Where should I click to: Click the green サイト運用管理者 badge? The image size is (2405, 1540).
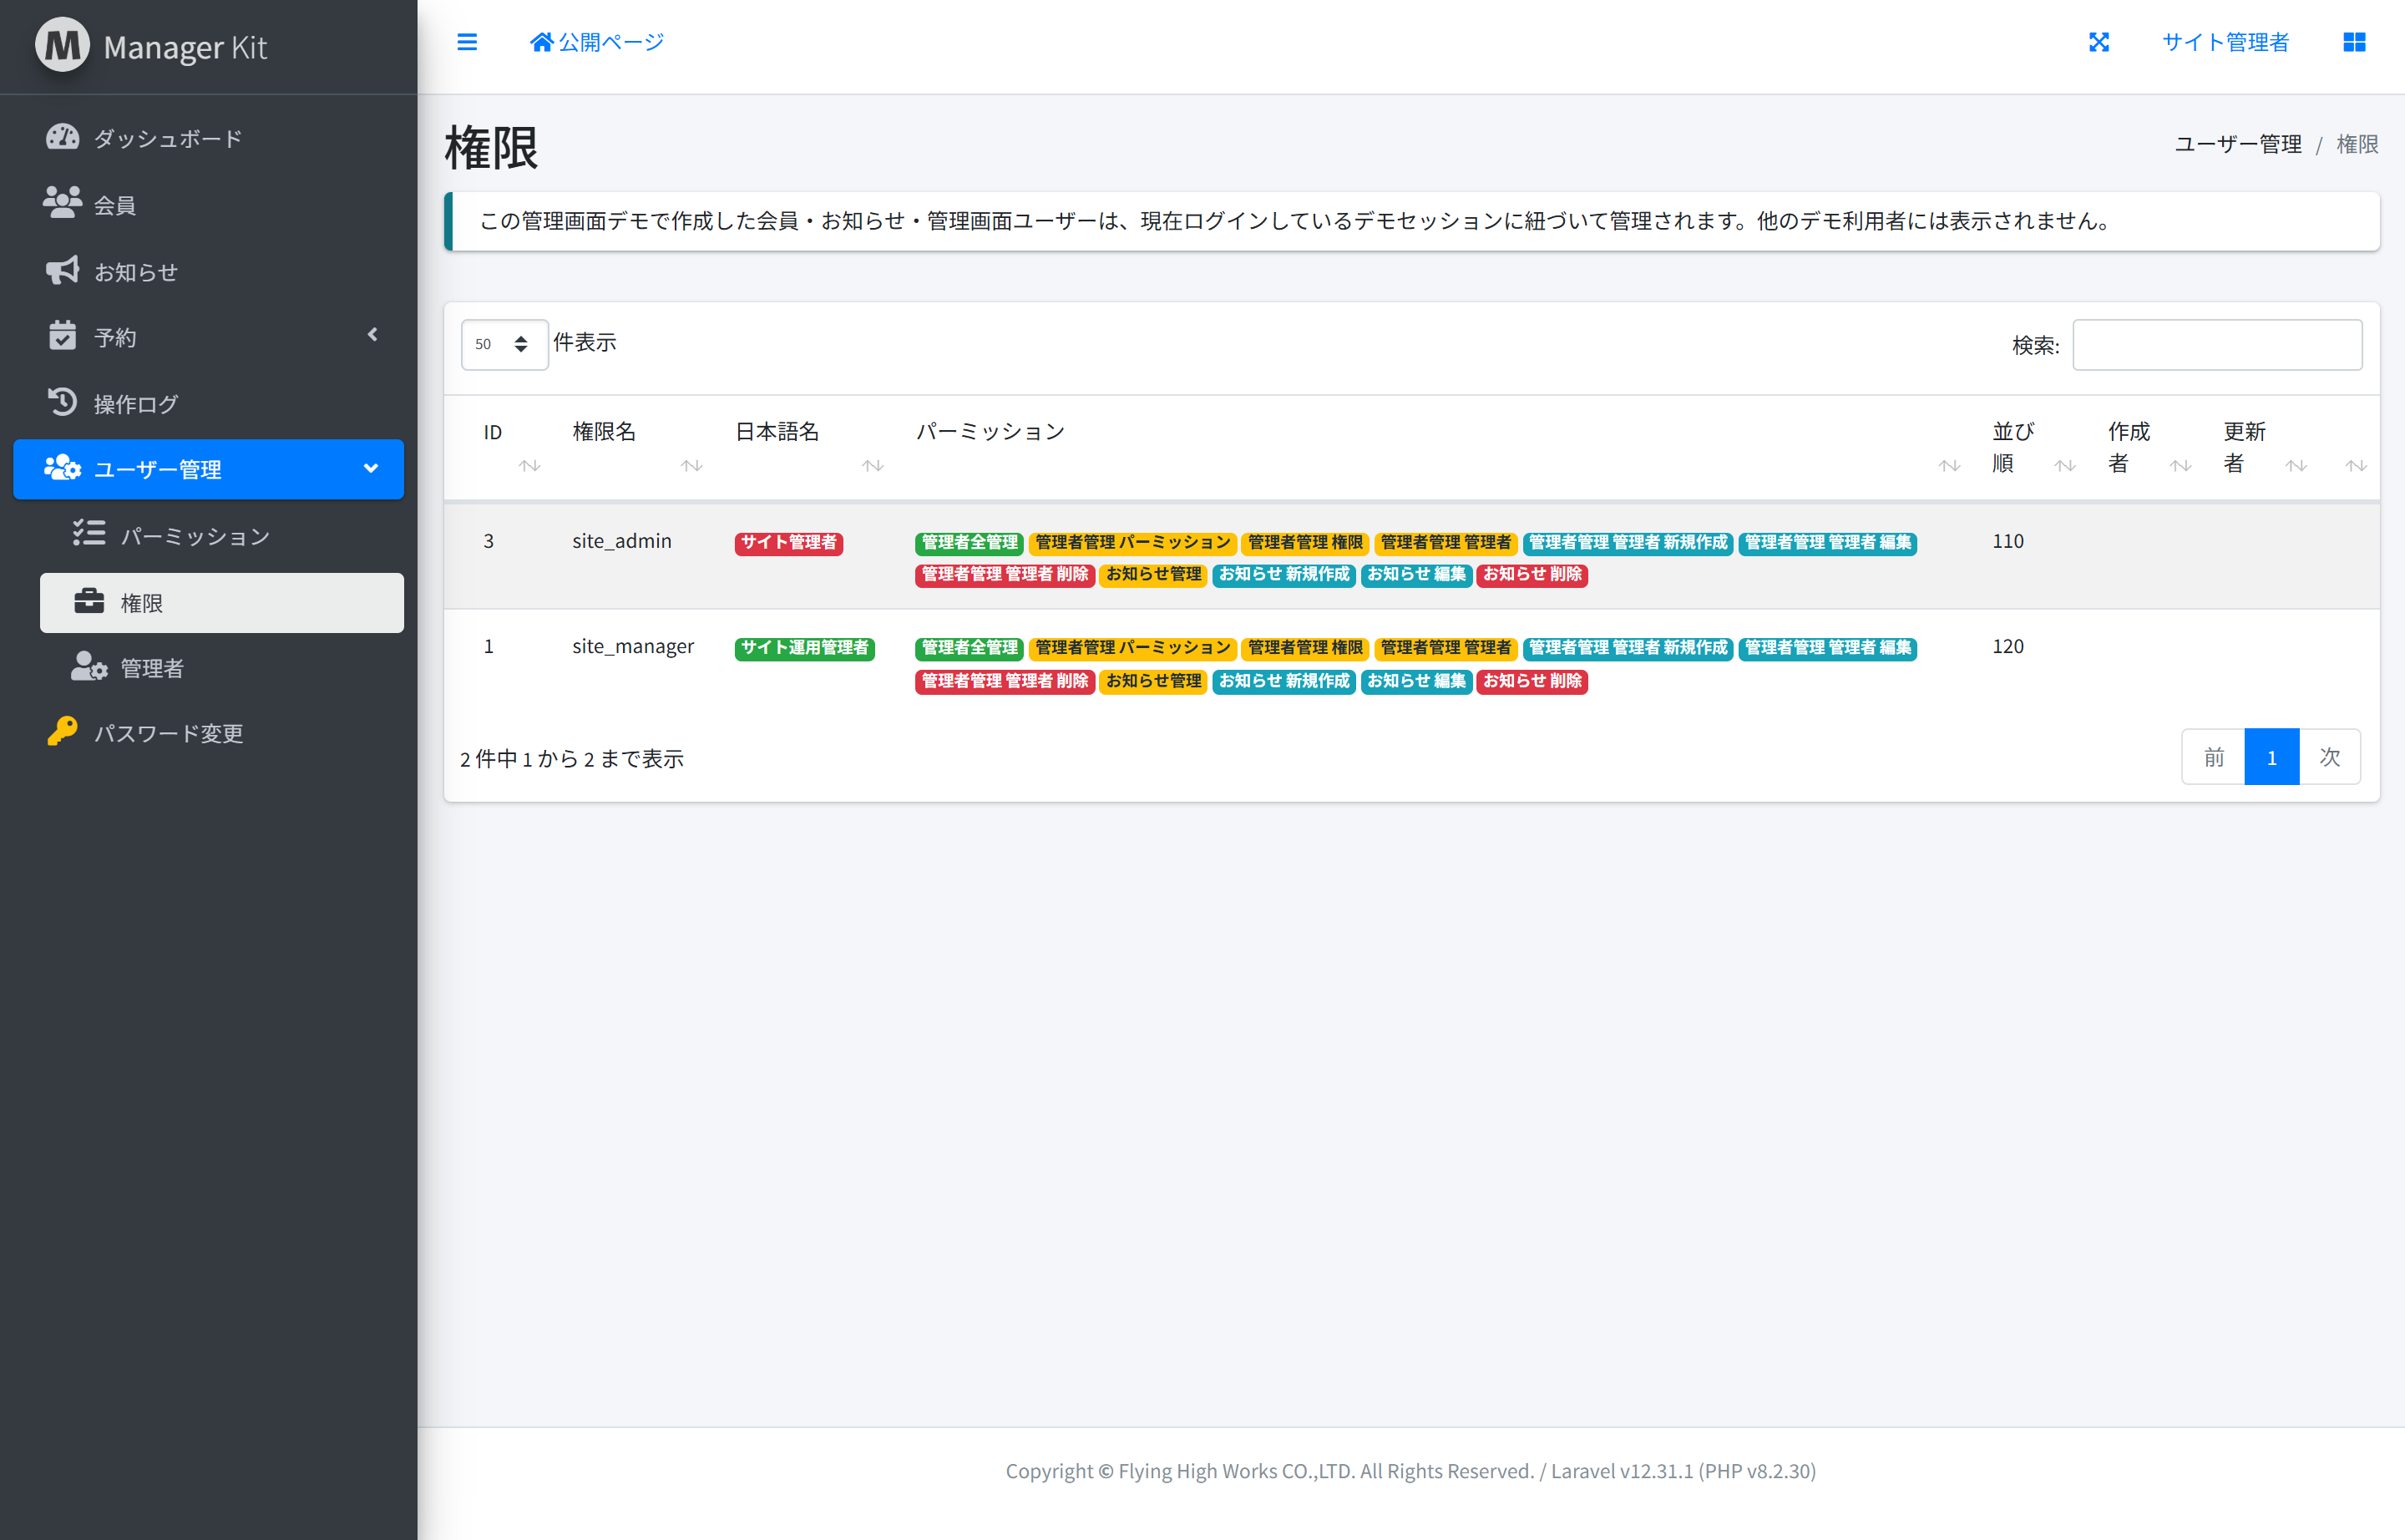[804, 648]
